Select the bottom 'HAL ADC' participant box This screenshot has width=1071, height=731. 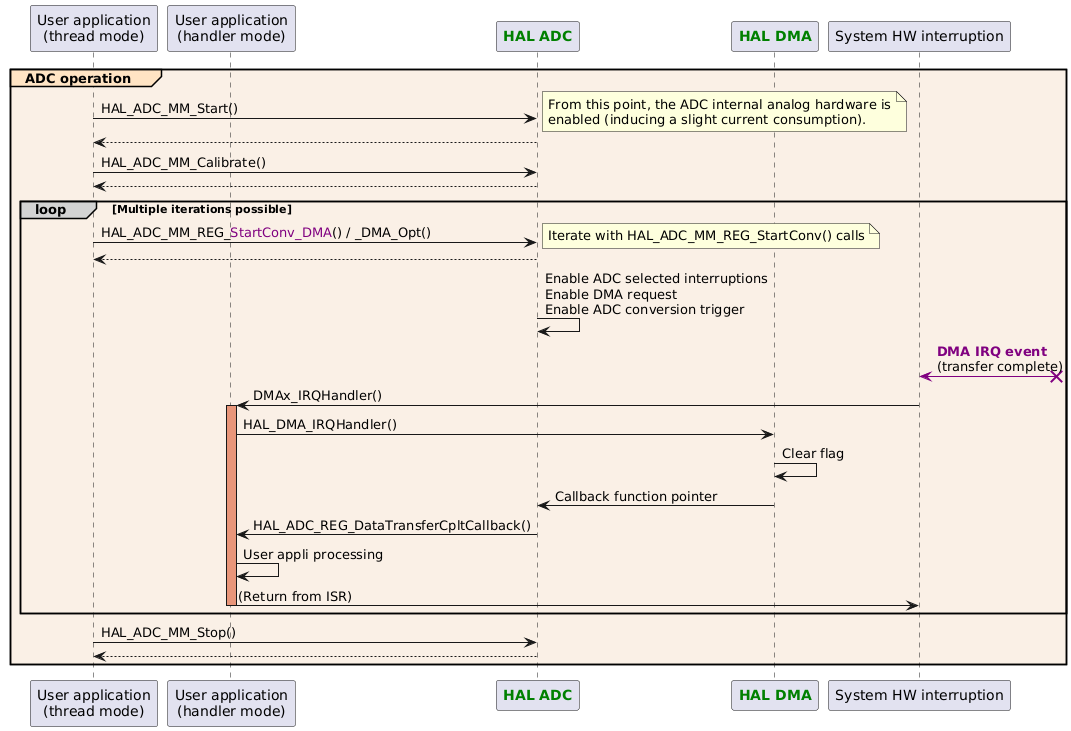coord(538,695)
